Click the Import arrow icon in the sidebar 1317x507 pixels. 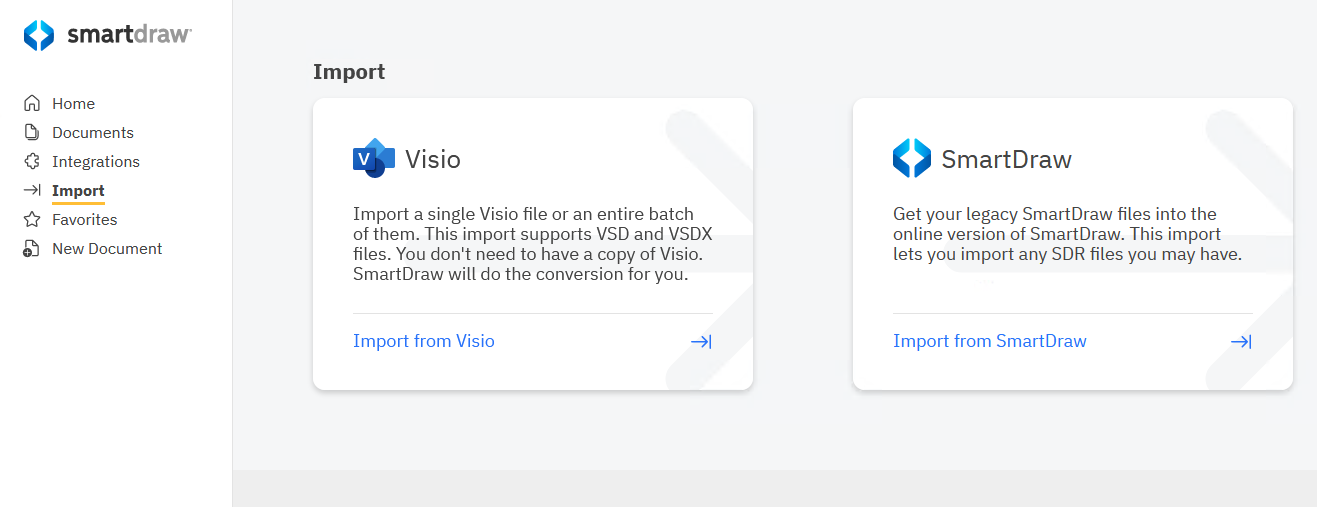pos(32,191)
